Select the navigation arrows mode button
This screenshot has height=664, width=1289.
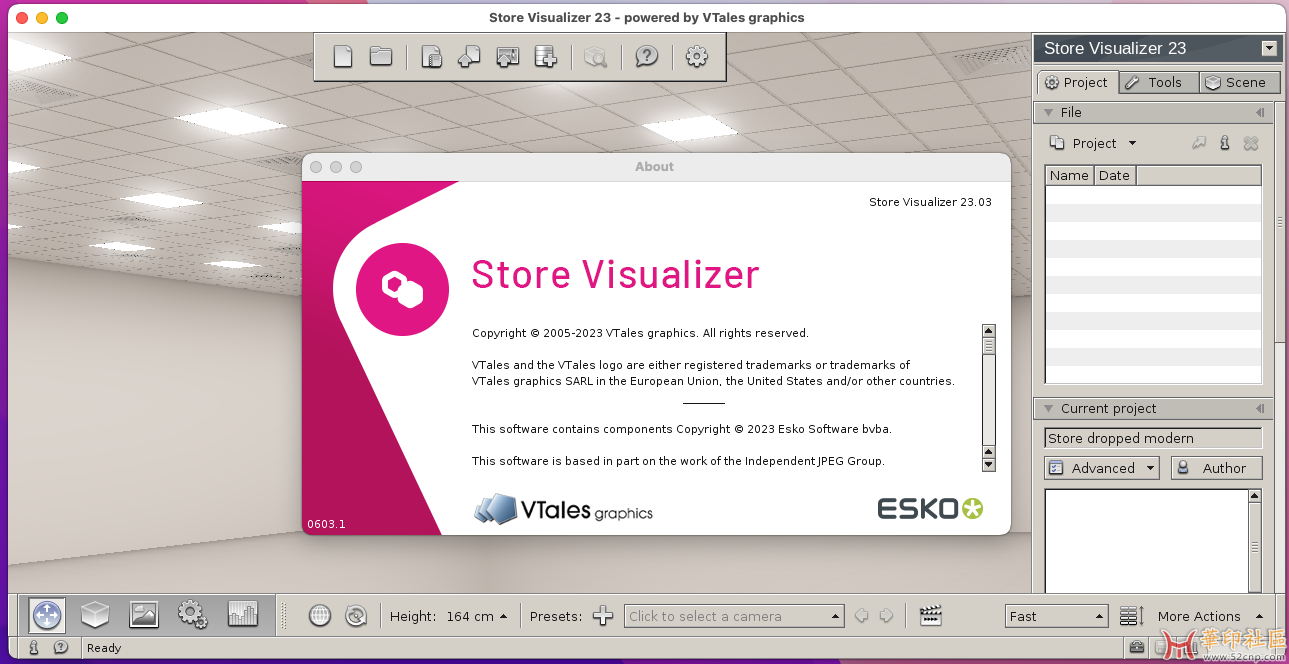[x=47, y=615]
